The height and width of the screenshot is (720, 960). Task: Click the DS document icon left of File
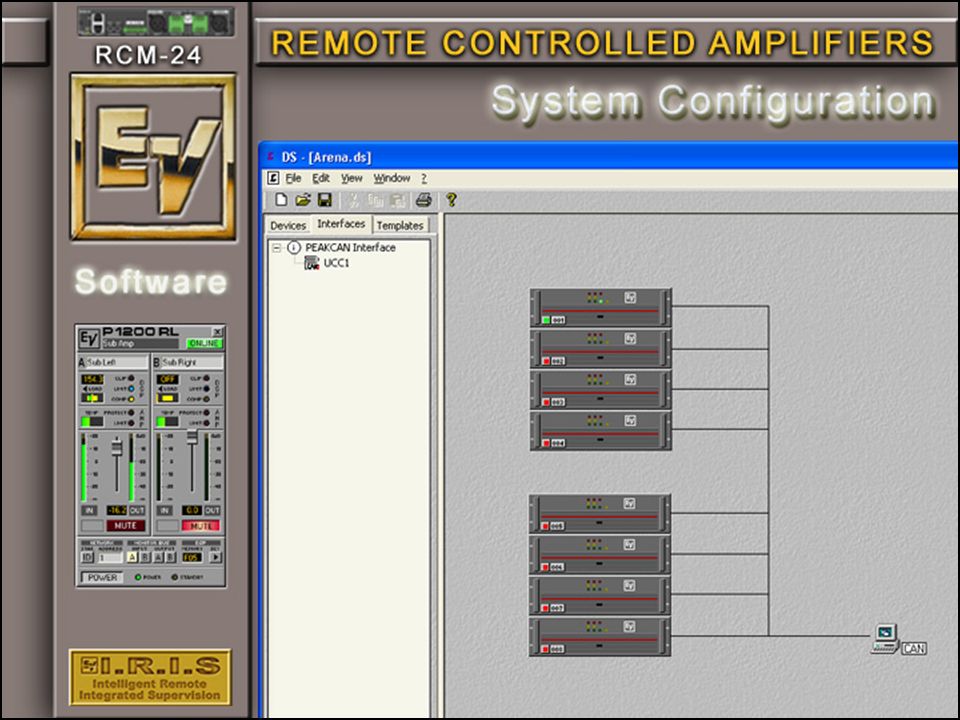[x=273, y=178]
